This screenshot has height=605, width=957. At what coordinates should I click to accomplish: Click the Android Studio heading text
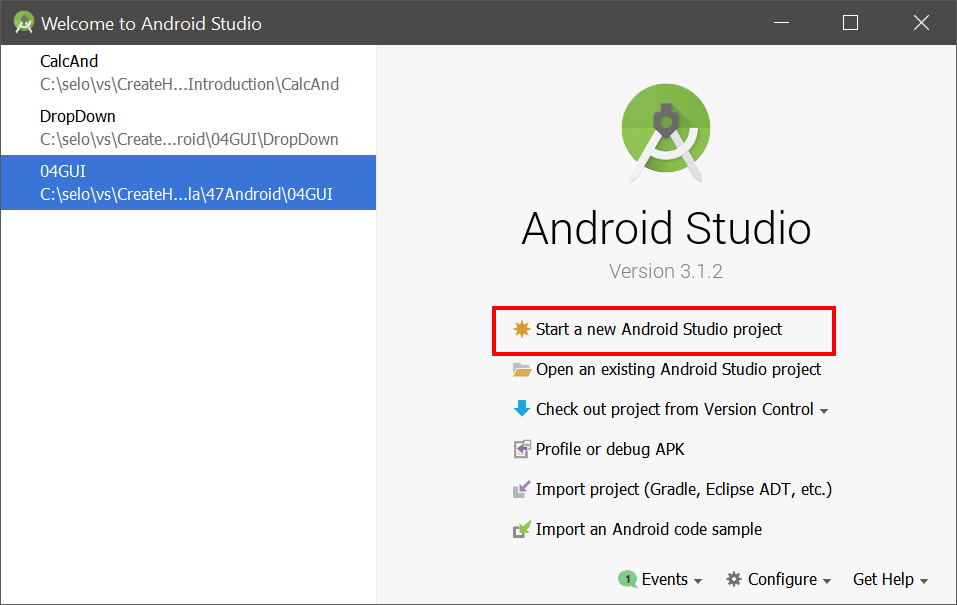click(666, 228)
